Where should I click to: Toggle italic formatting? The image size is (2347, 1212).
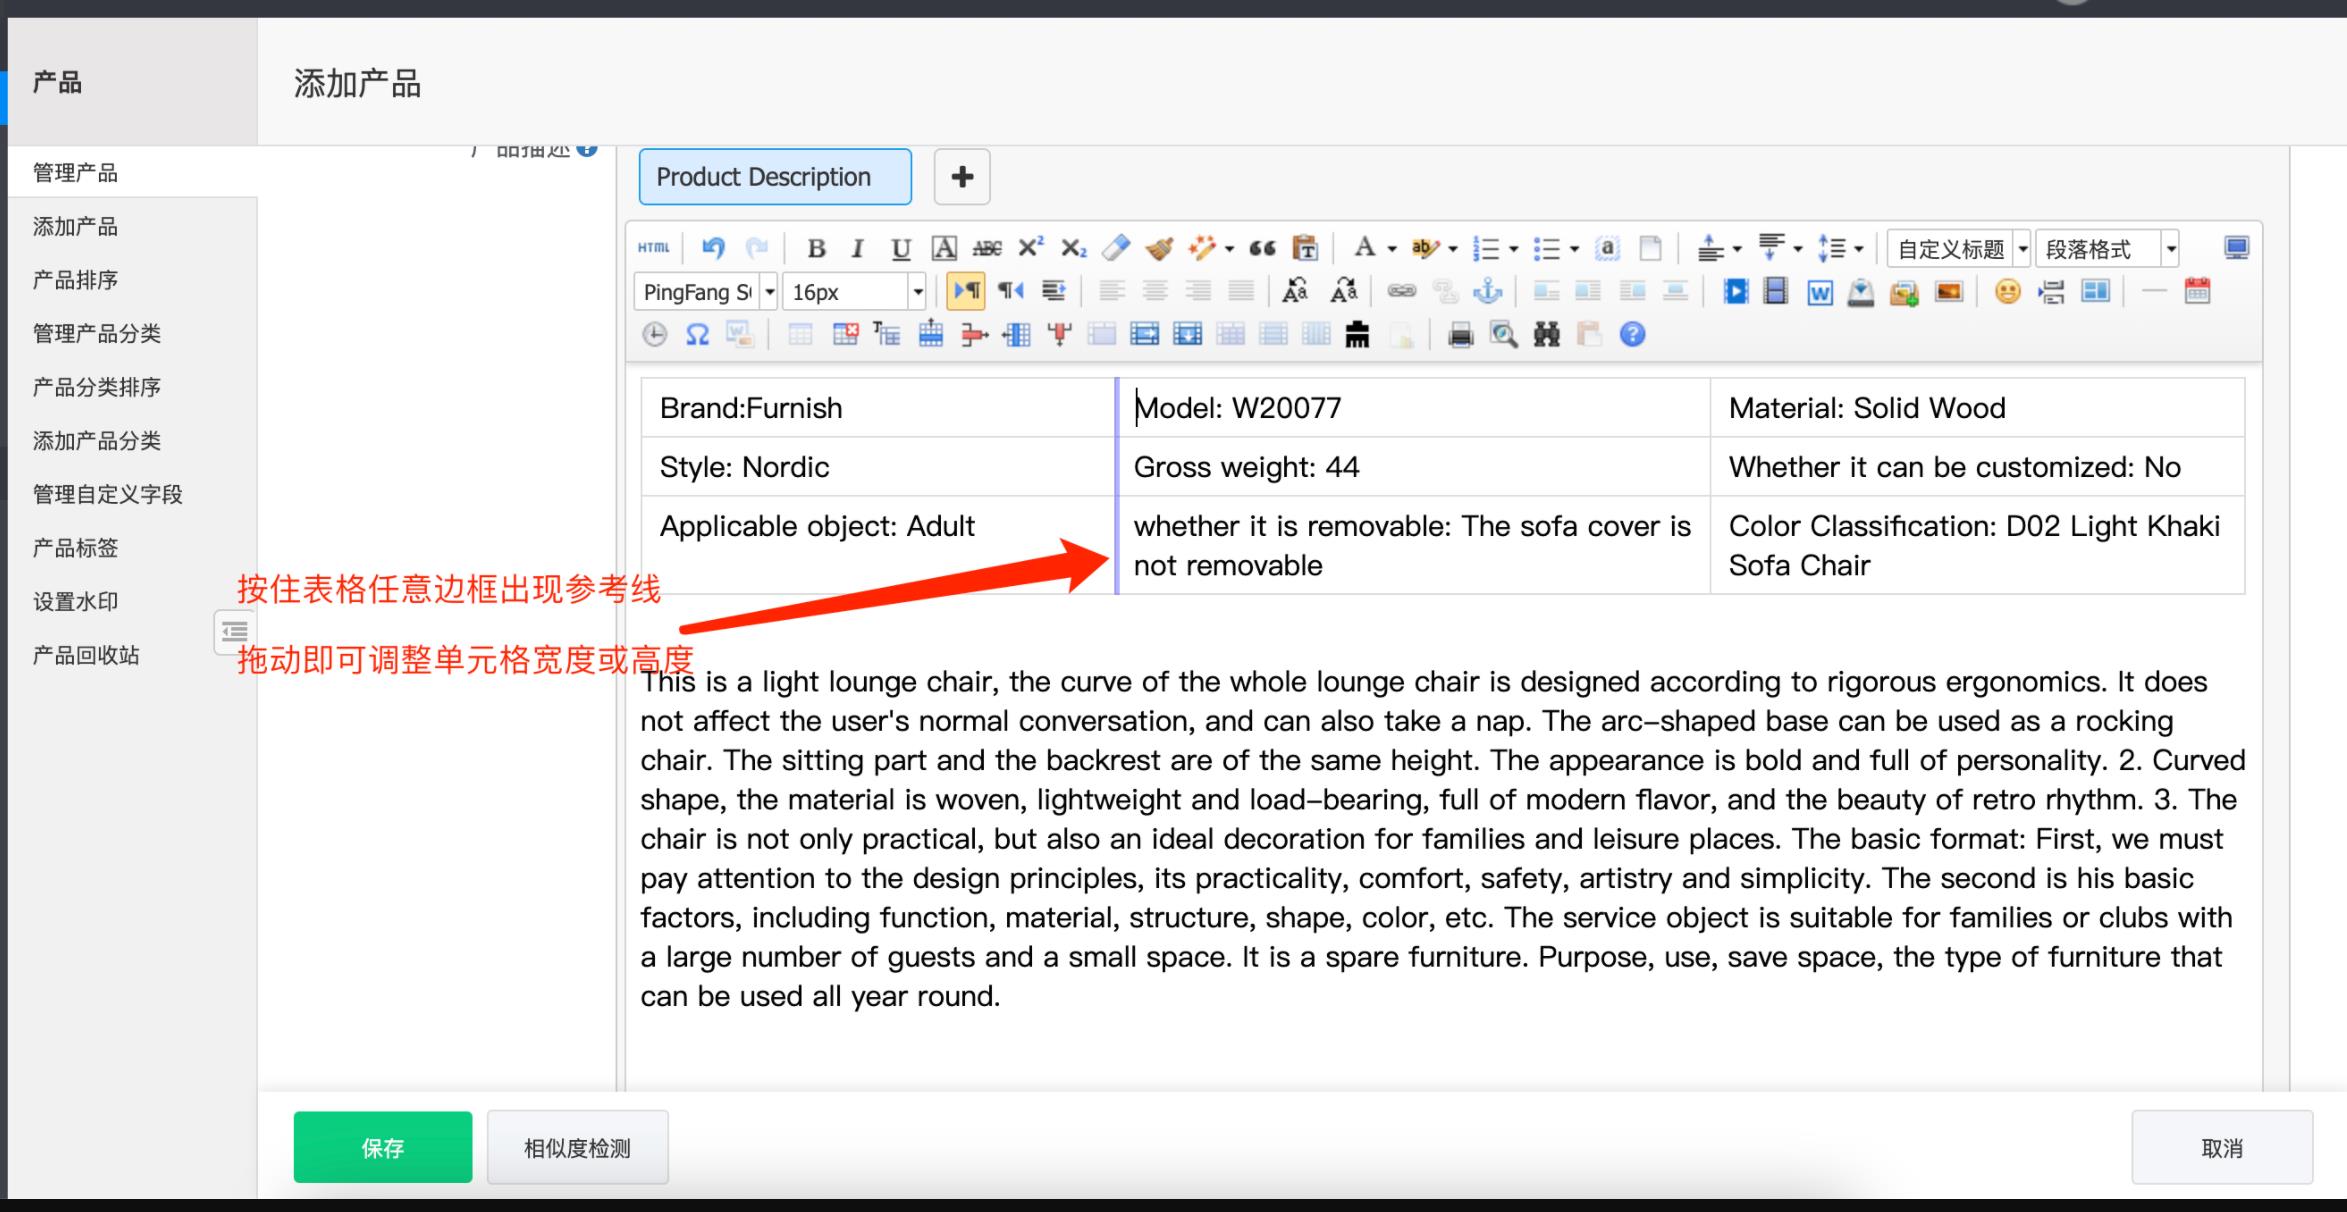click(x=857, y=248)
